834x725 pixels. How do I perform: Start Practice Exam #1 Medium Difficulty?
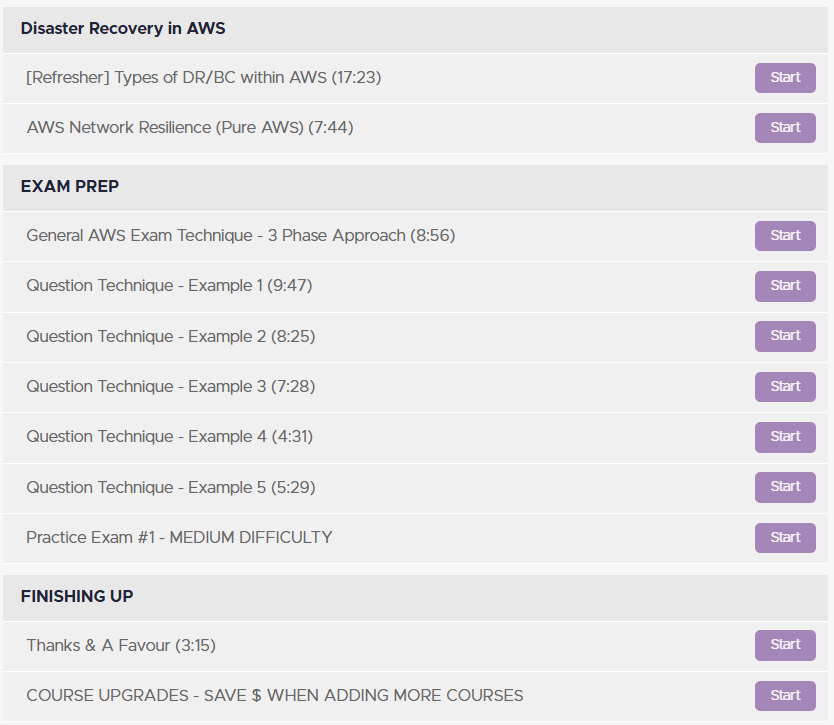click(785, 538)
